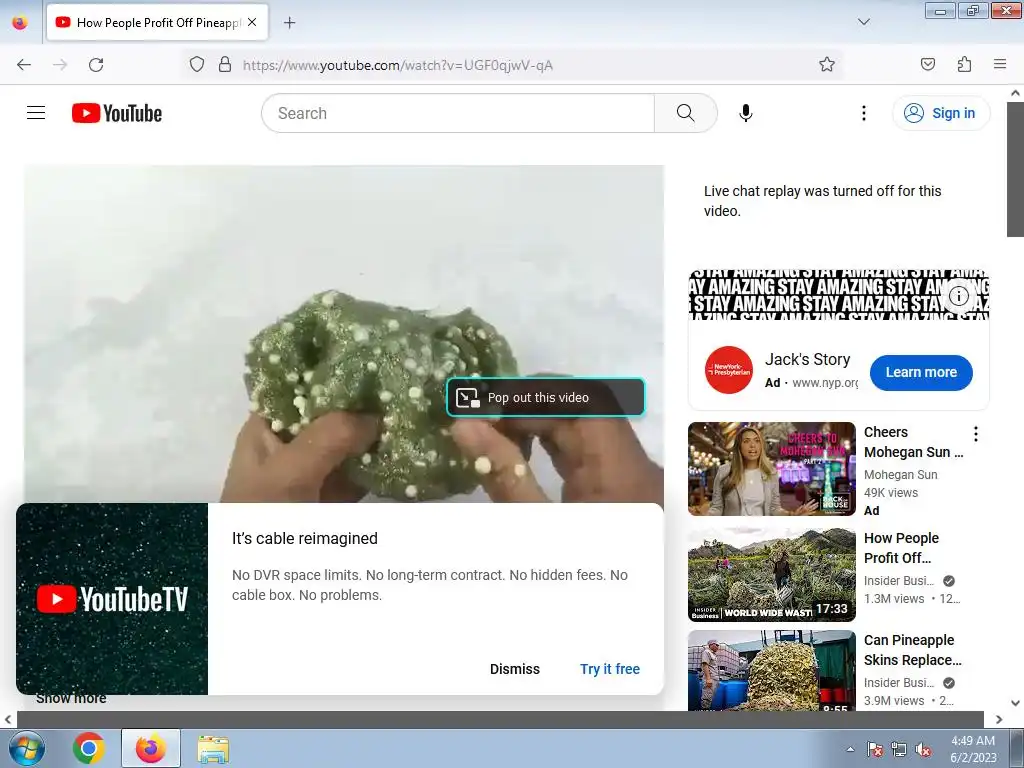Image resolution: width=1024 pixels, height=768 pixels.
Task: Select the How People Profit Off Pineapple tab
Action: (x=157, y=23)
